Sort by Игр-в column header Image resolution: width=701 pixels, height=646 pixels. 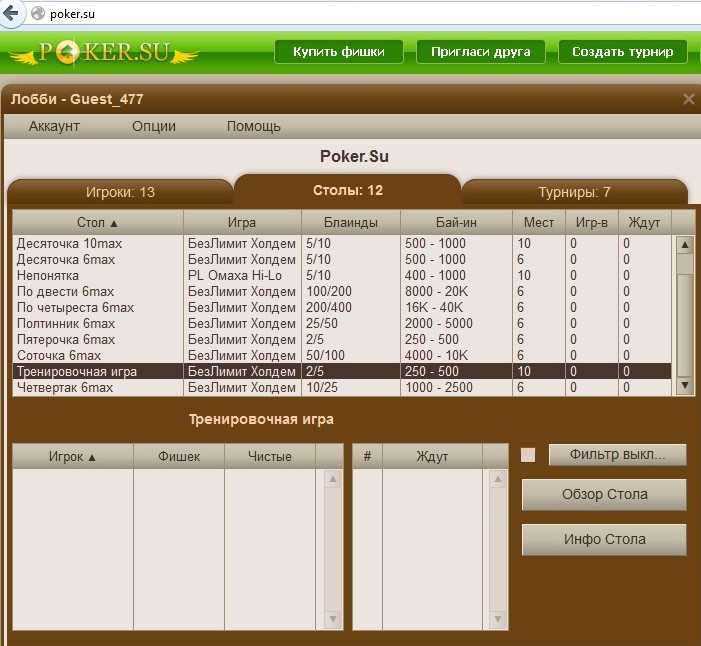click(591, 222)
